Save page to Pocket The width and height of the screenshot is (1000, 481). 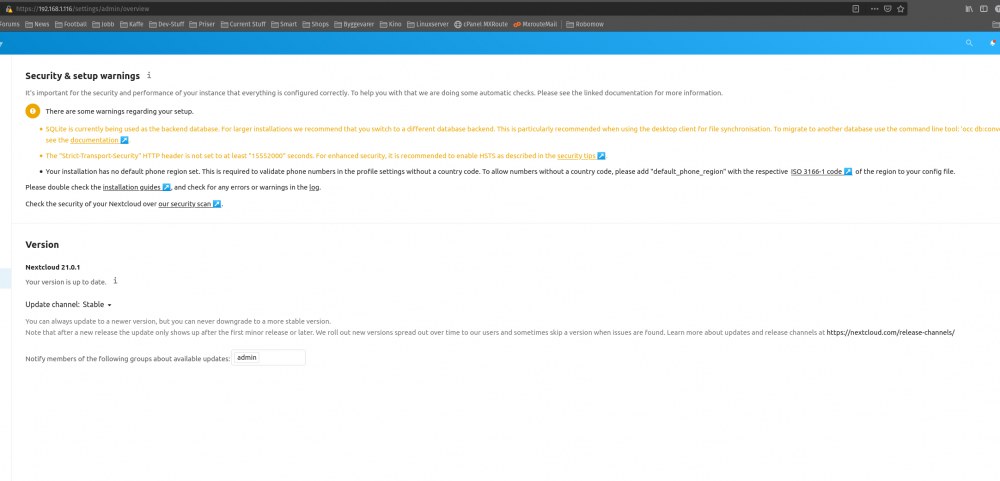click(888, 9)
